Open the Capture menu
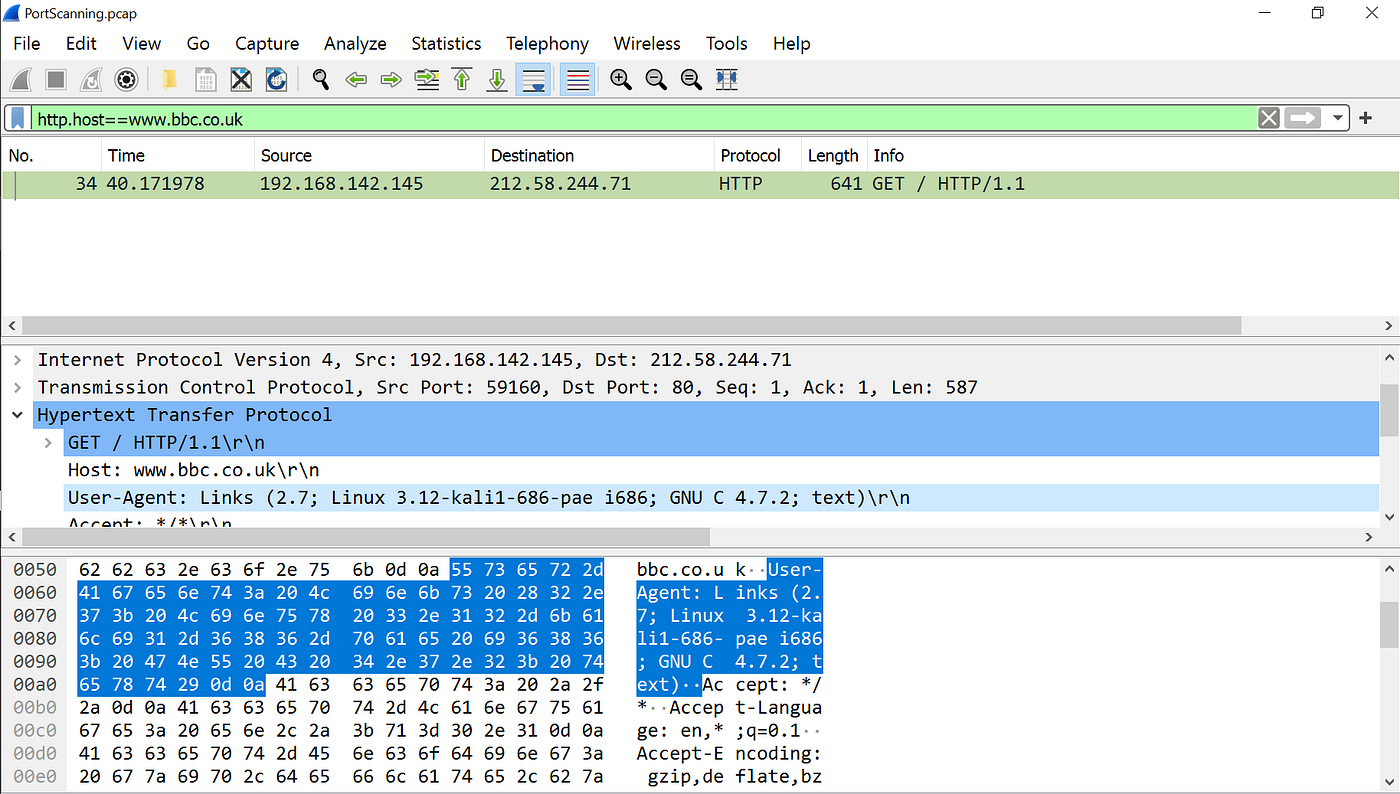 [267, 44]
